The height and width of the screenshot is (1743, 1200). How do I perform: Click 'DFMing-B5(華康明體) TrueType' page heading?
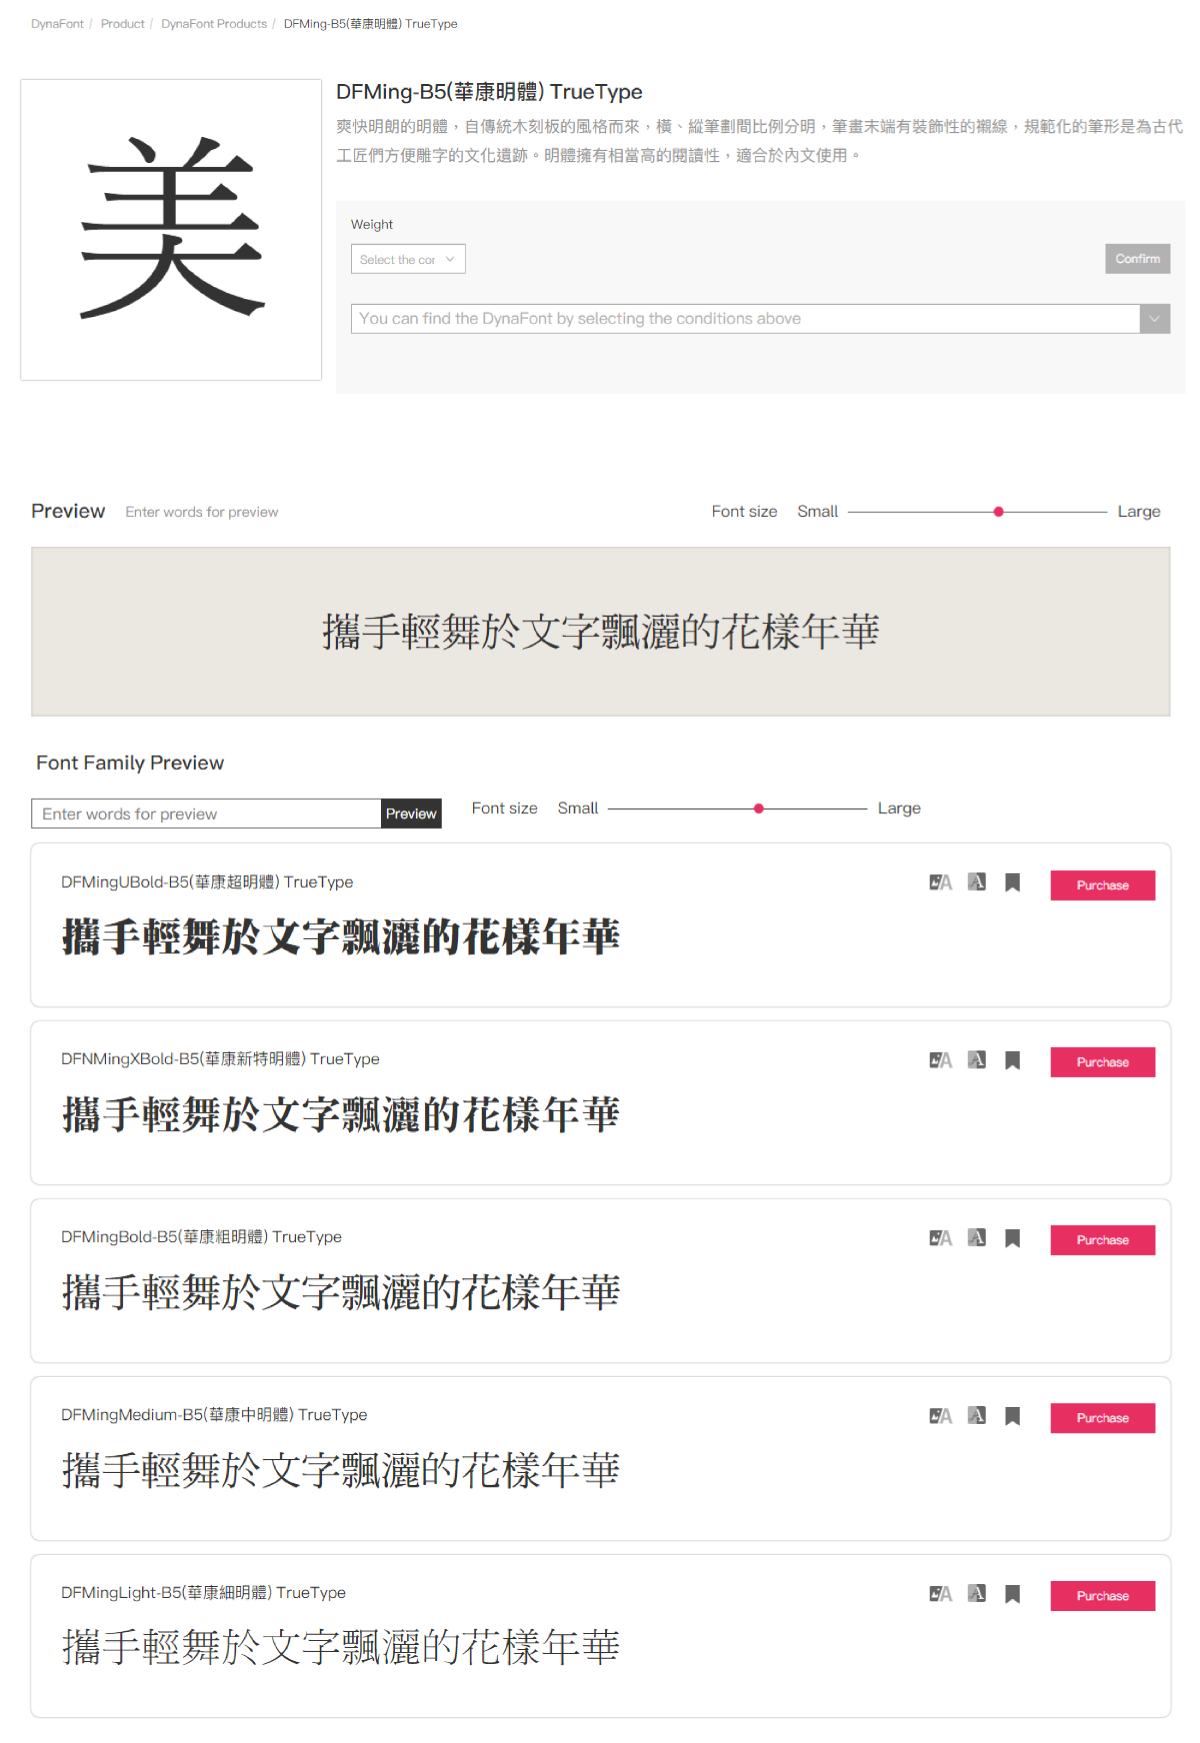click(489, 92)
